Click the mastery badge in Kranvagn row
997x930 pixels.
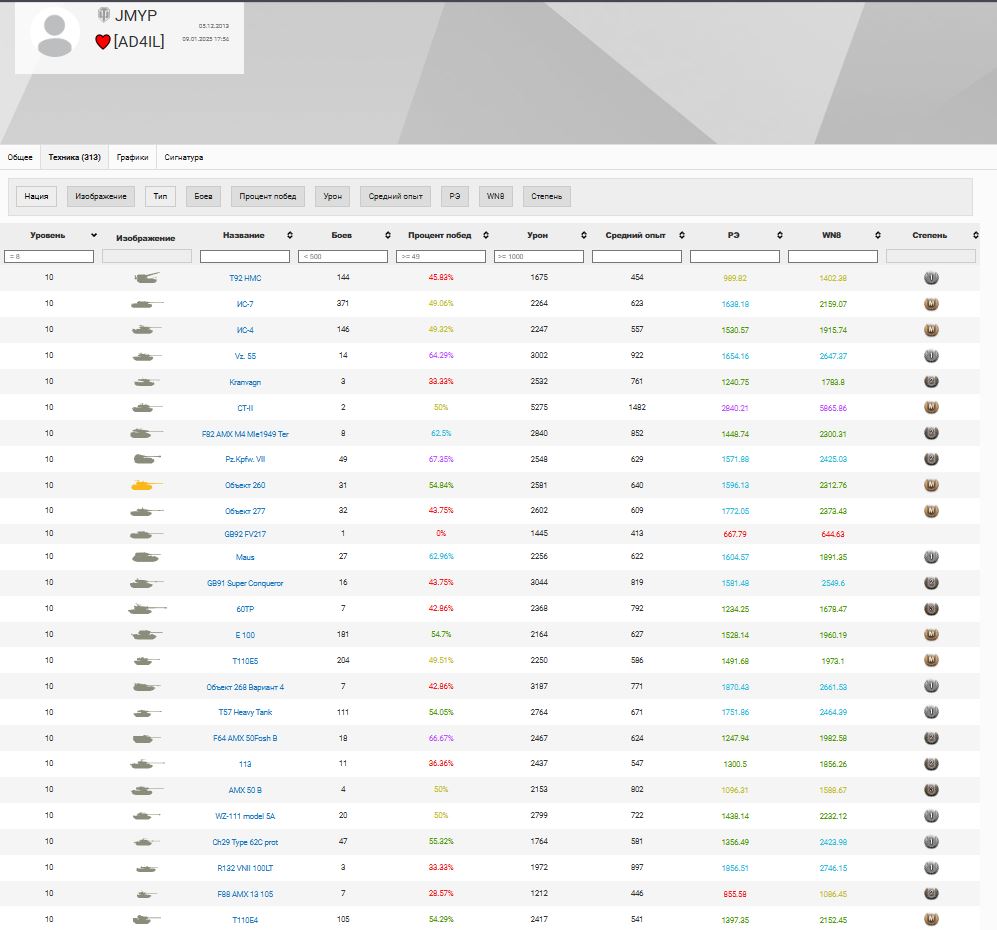coord(931,382)
